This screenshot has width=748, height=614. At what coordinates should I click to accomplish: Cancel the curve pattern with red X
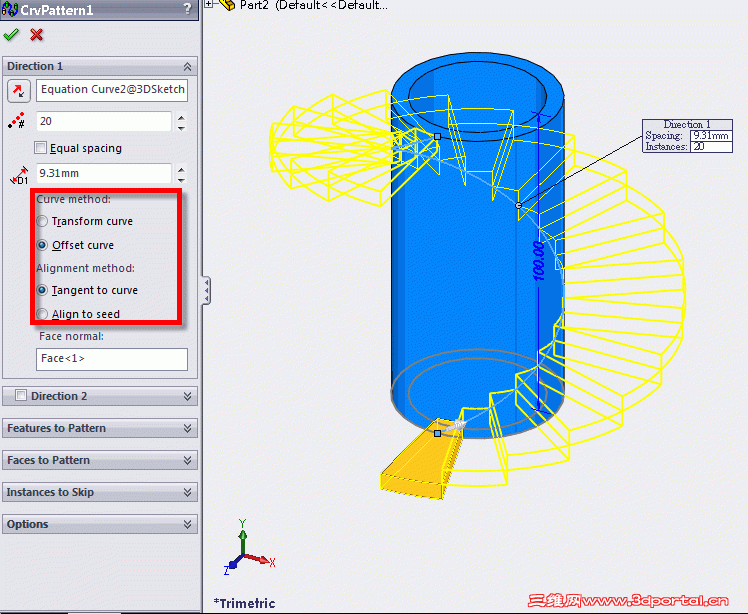pos(36,34)
